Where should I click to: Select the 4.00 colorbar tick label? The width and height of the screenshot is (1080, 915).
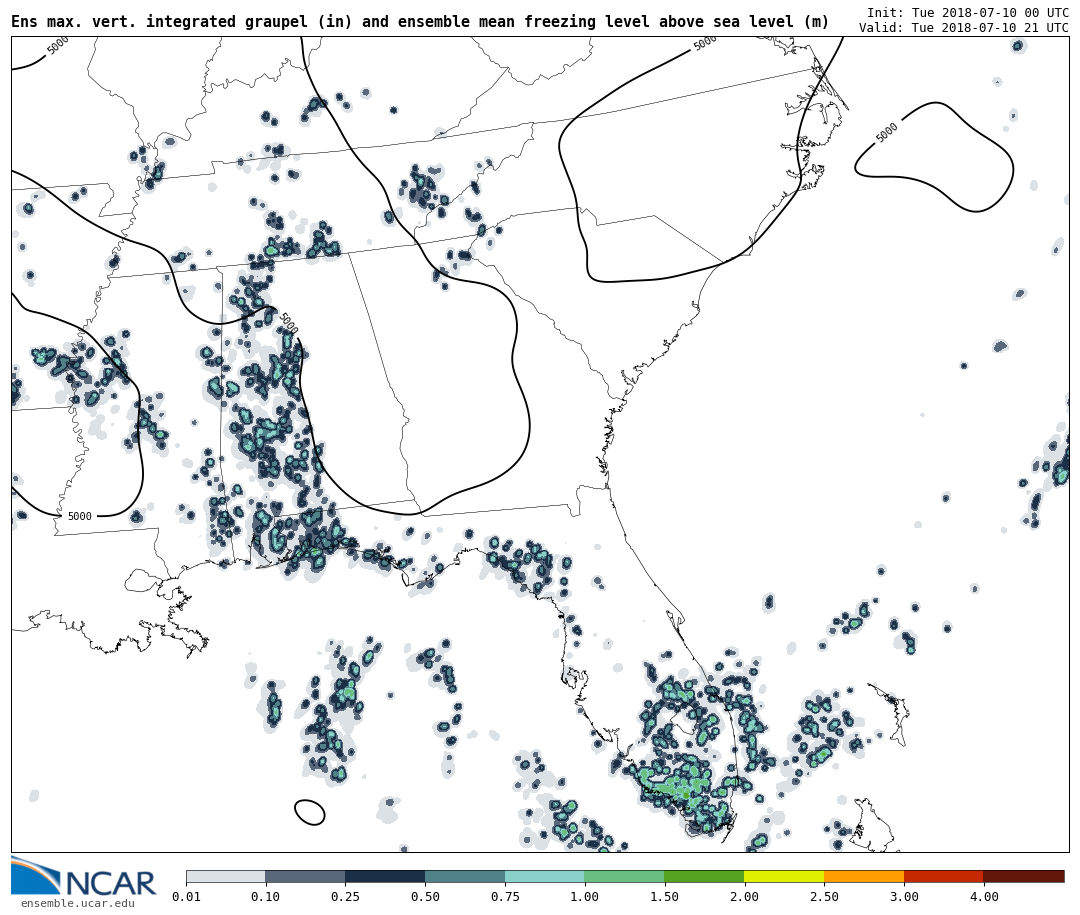click(x=983, y=897)
